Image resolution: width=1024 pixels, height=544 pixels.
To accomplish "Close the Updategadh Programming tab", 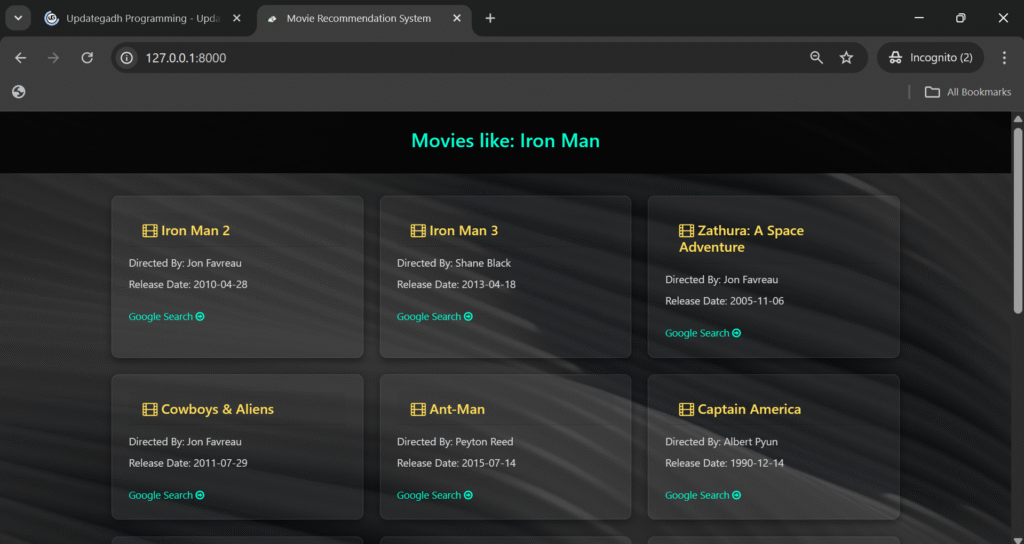I will click(x=236, y=18).
